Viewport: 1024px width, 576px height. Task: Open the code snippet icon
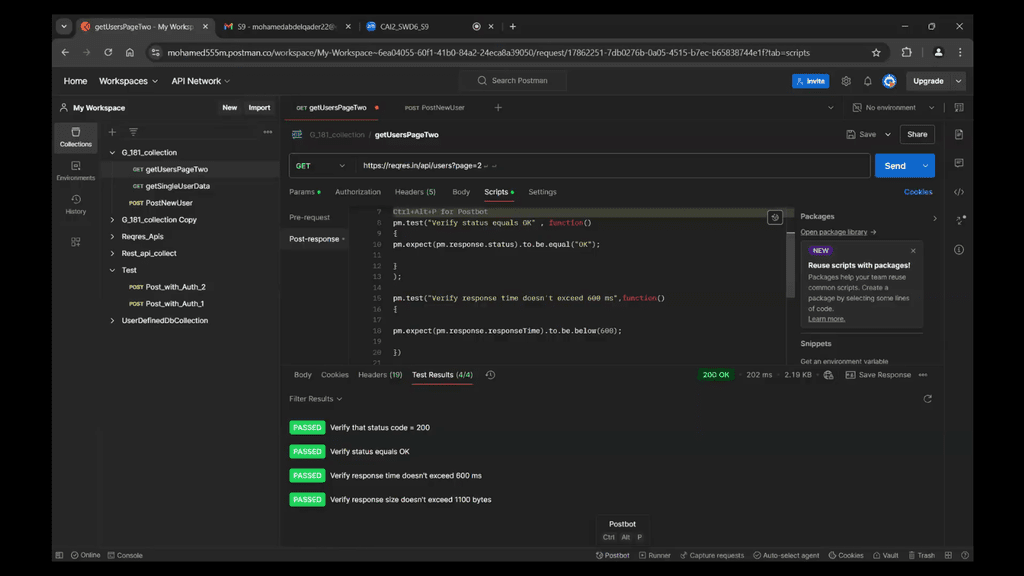[x=959, y=192]
